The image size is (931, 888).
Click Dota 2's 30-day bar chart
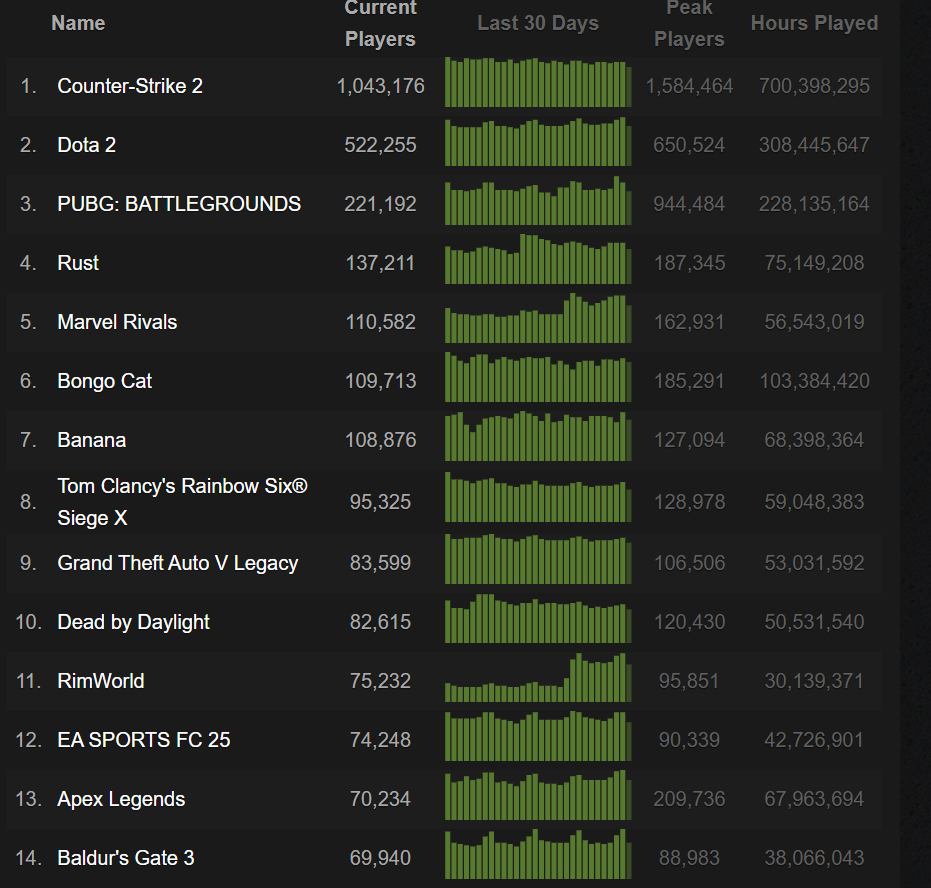538,141
